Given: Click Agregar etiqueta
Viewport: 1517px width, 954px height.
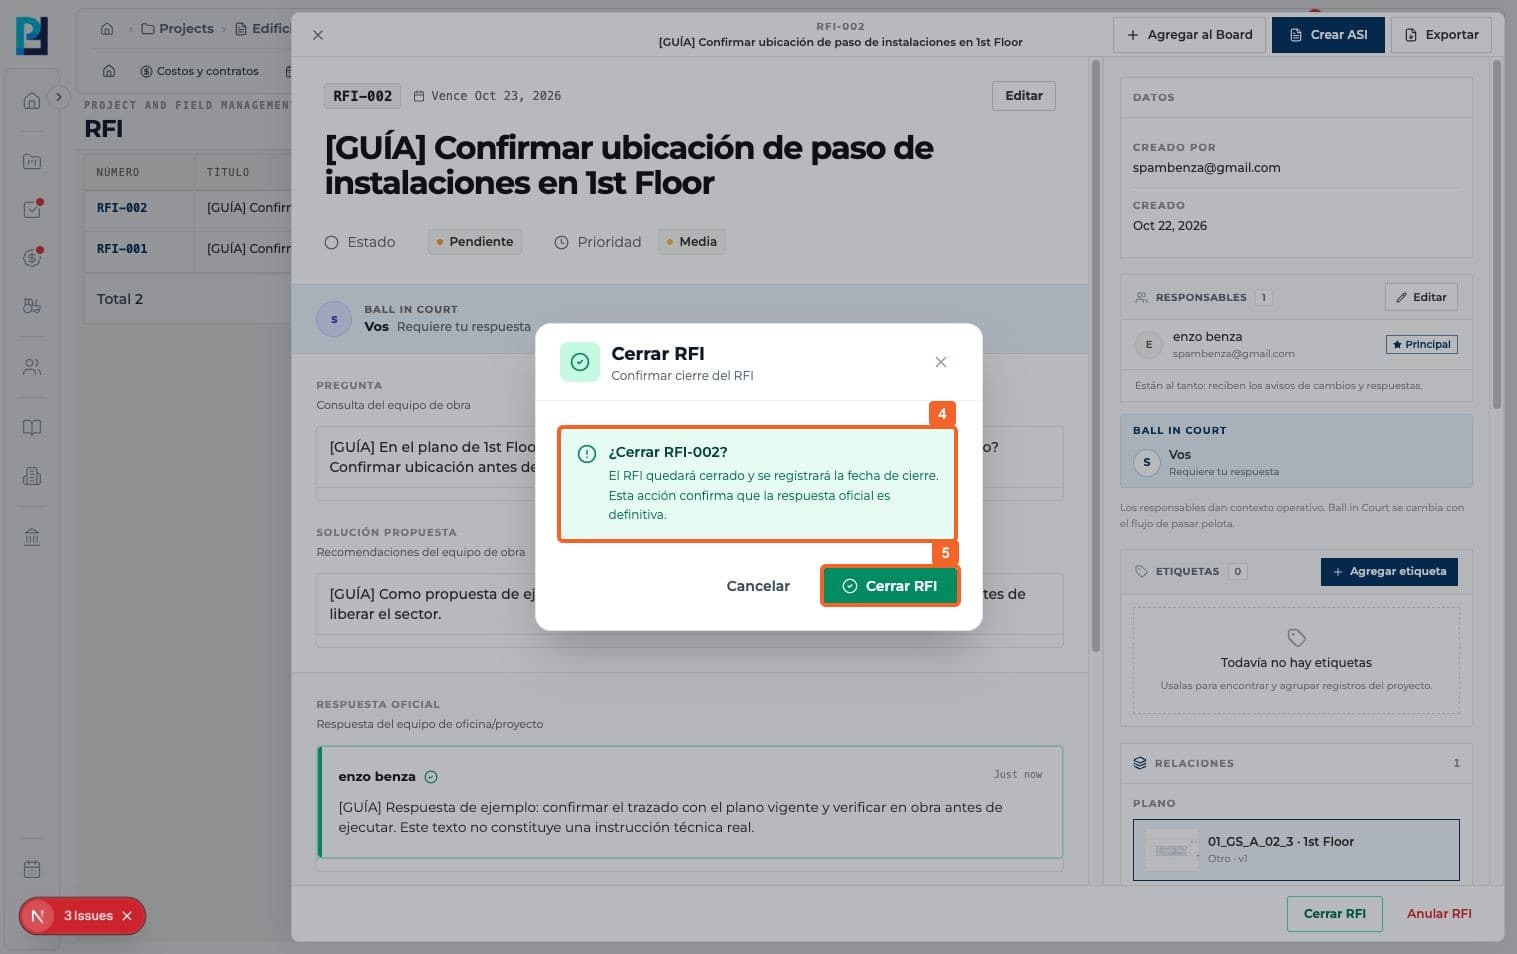Looking at the screenshot, I should (1389, 572).
